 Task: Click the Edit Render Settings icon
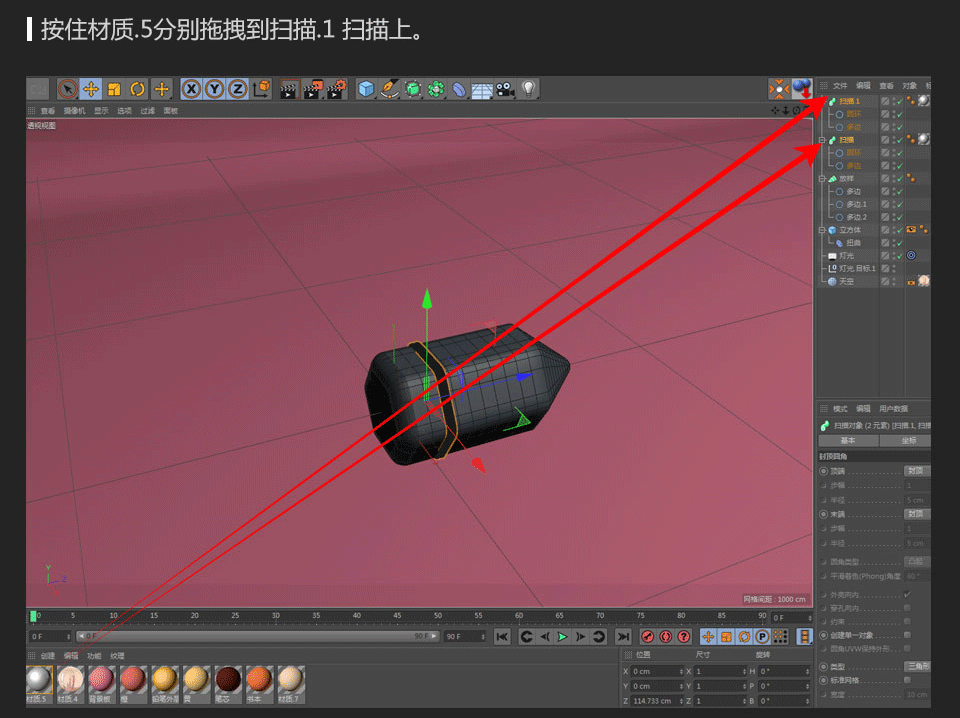[334, 89]
